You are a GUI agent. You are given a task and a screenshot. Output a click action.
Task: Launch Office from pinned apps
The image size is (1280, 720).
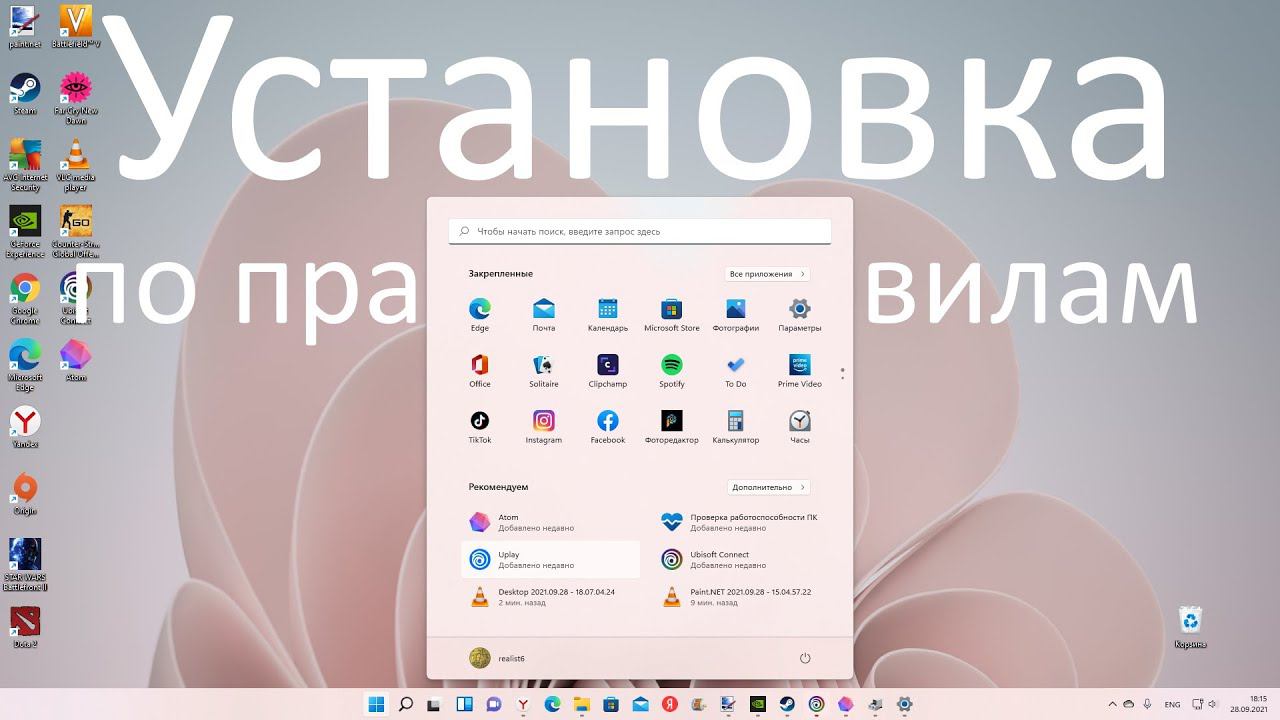[x=480, y=370]
